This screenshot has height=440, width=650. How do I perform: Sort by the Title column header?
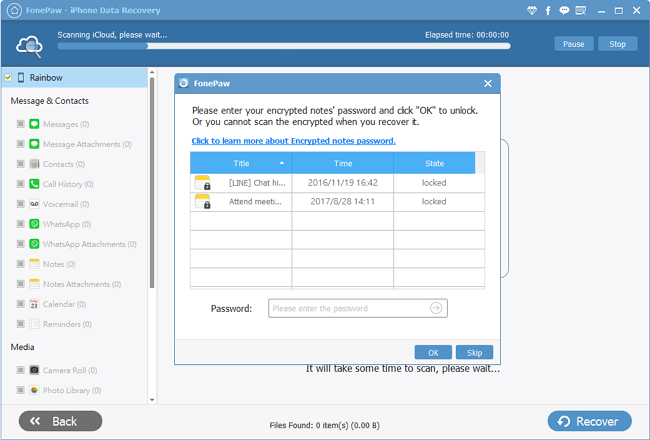[x=241, y=163]
